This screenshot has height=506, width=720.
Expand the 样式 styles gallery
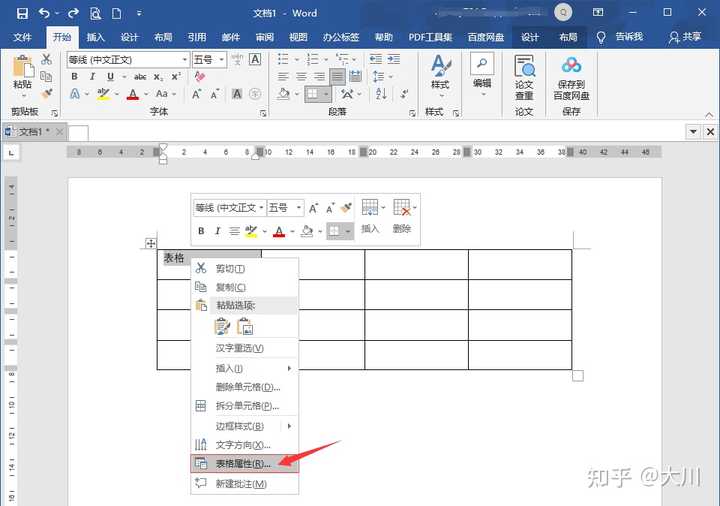(441, 96)
